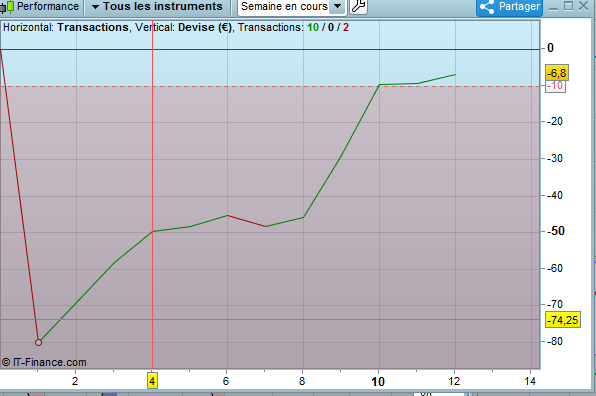Click the -74,25 cursor value label
This screenshot has height=396, width=596.
[563, 320]
